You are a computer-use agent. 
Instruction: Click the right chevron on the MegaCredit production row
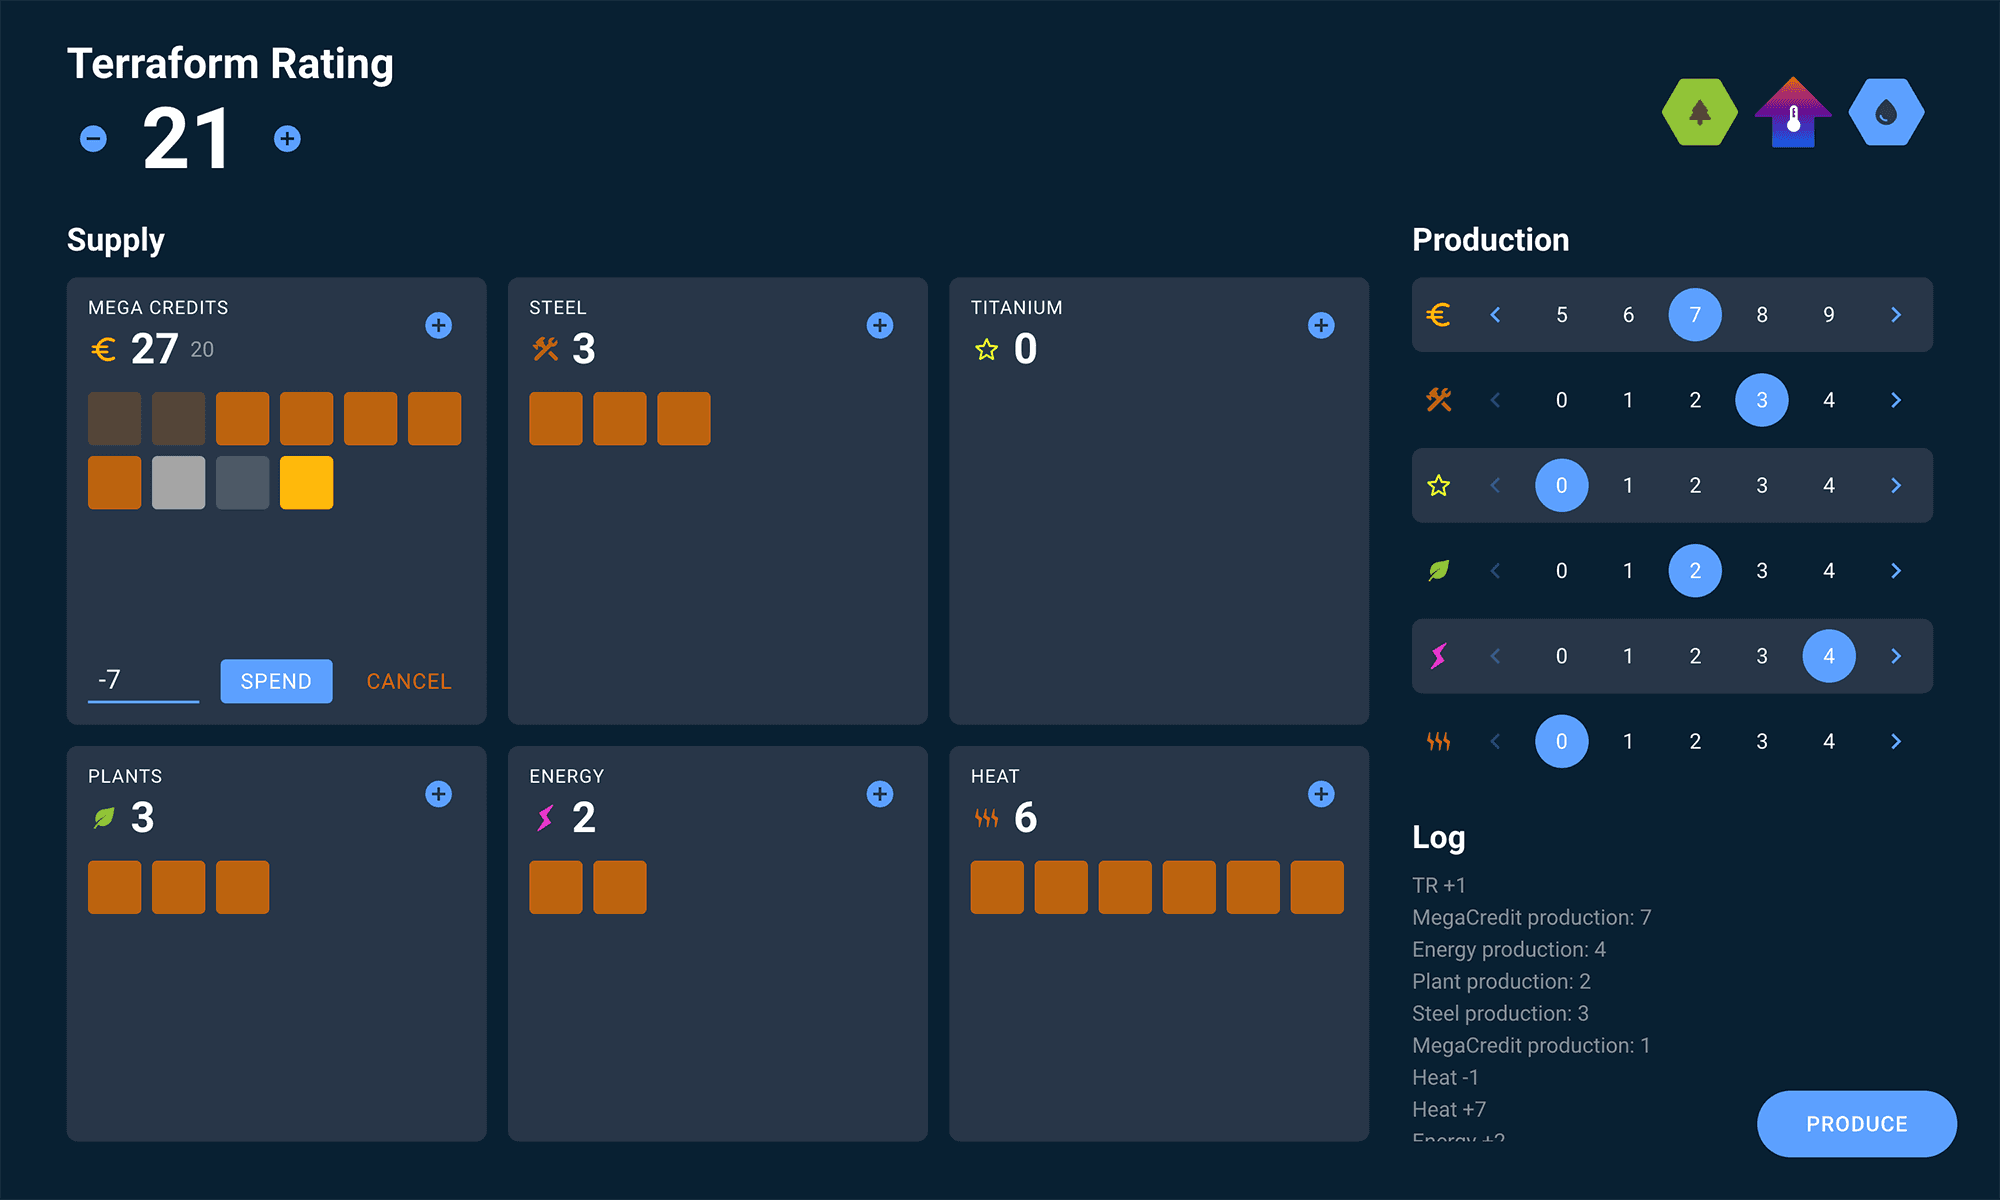pyautogui.click(x=1895, y=315)
